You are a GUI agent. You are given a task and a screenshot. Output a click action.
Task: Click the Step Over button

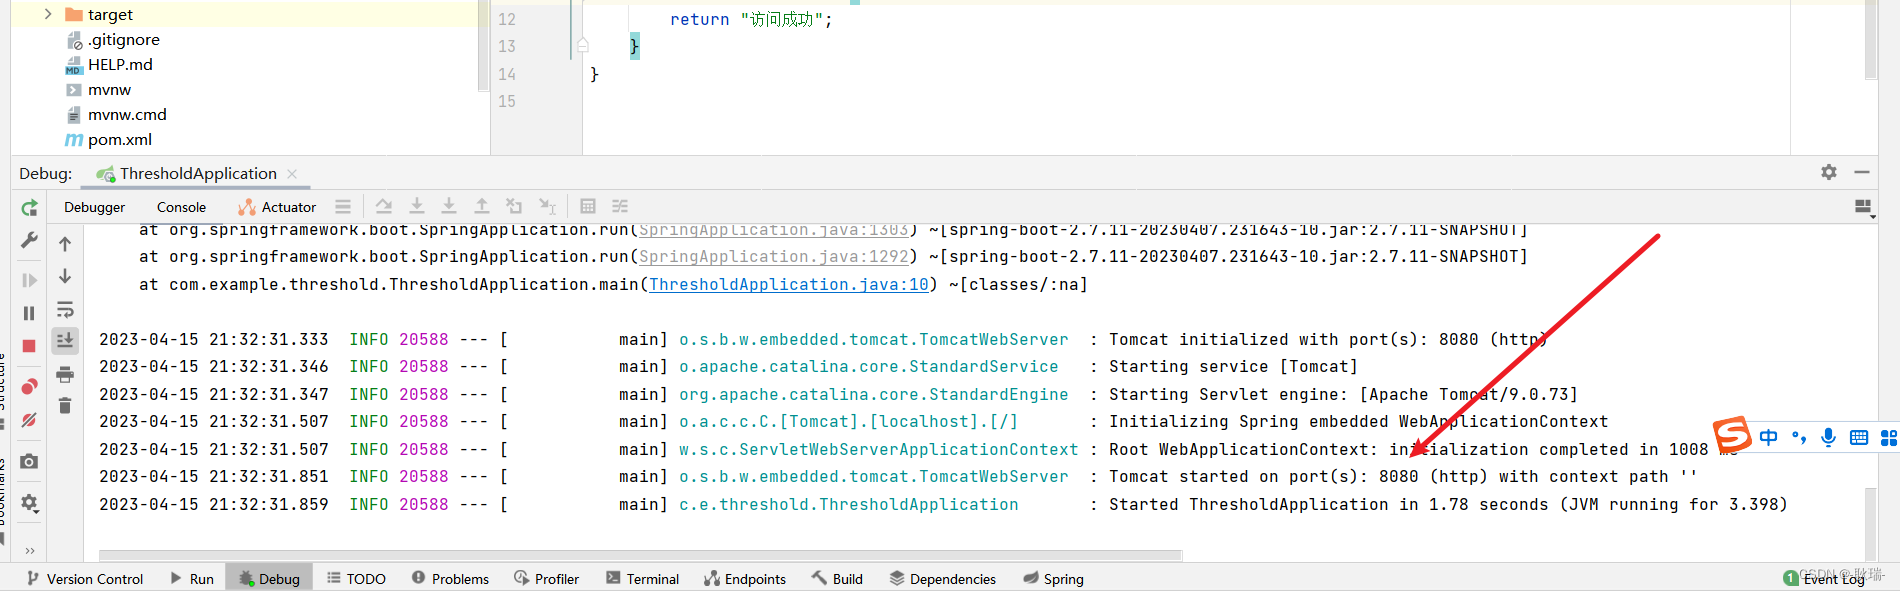tap(417, 206)
